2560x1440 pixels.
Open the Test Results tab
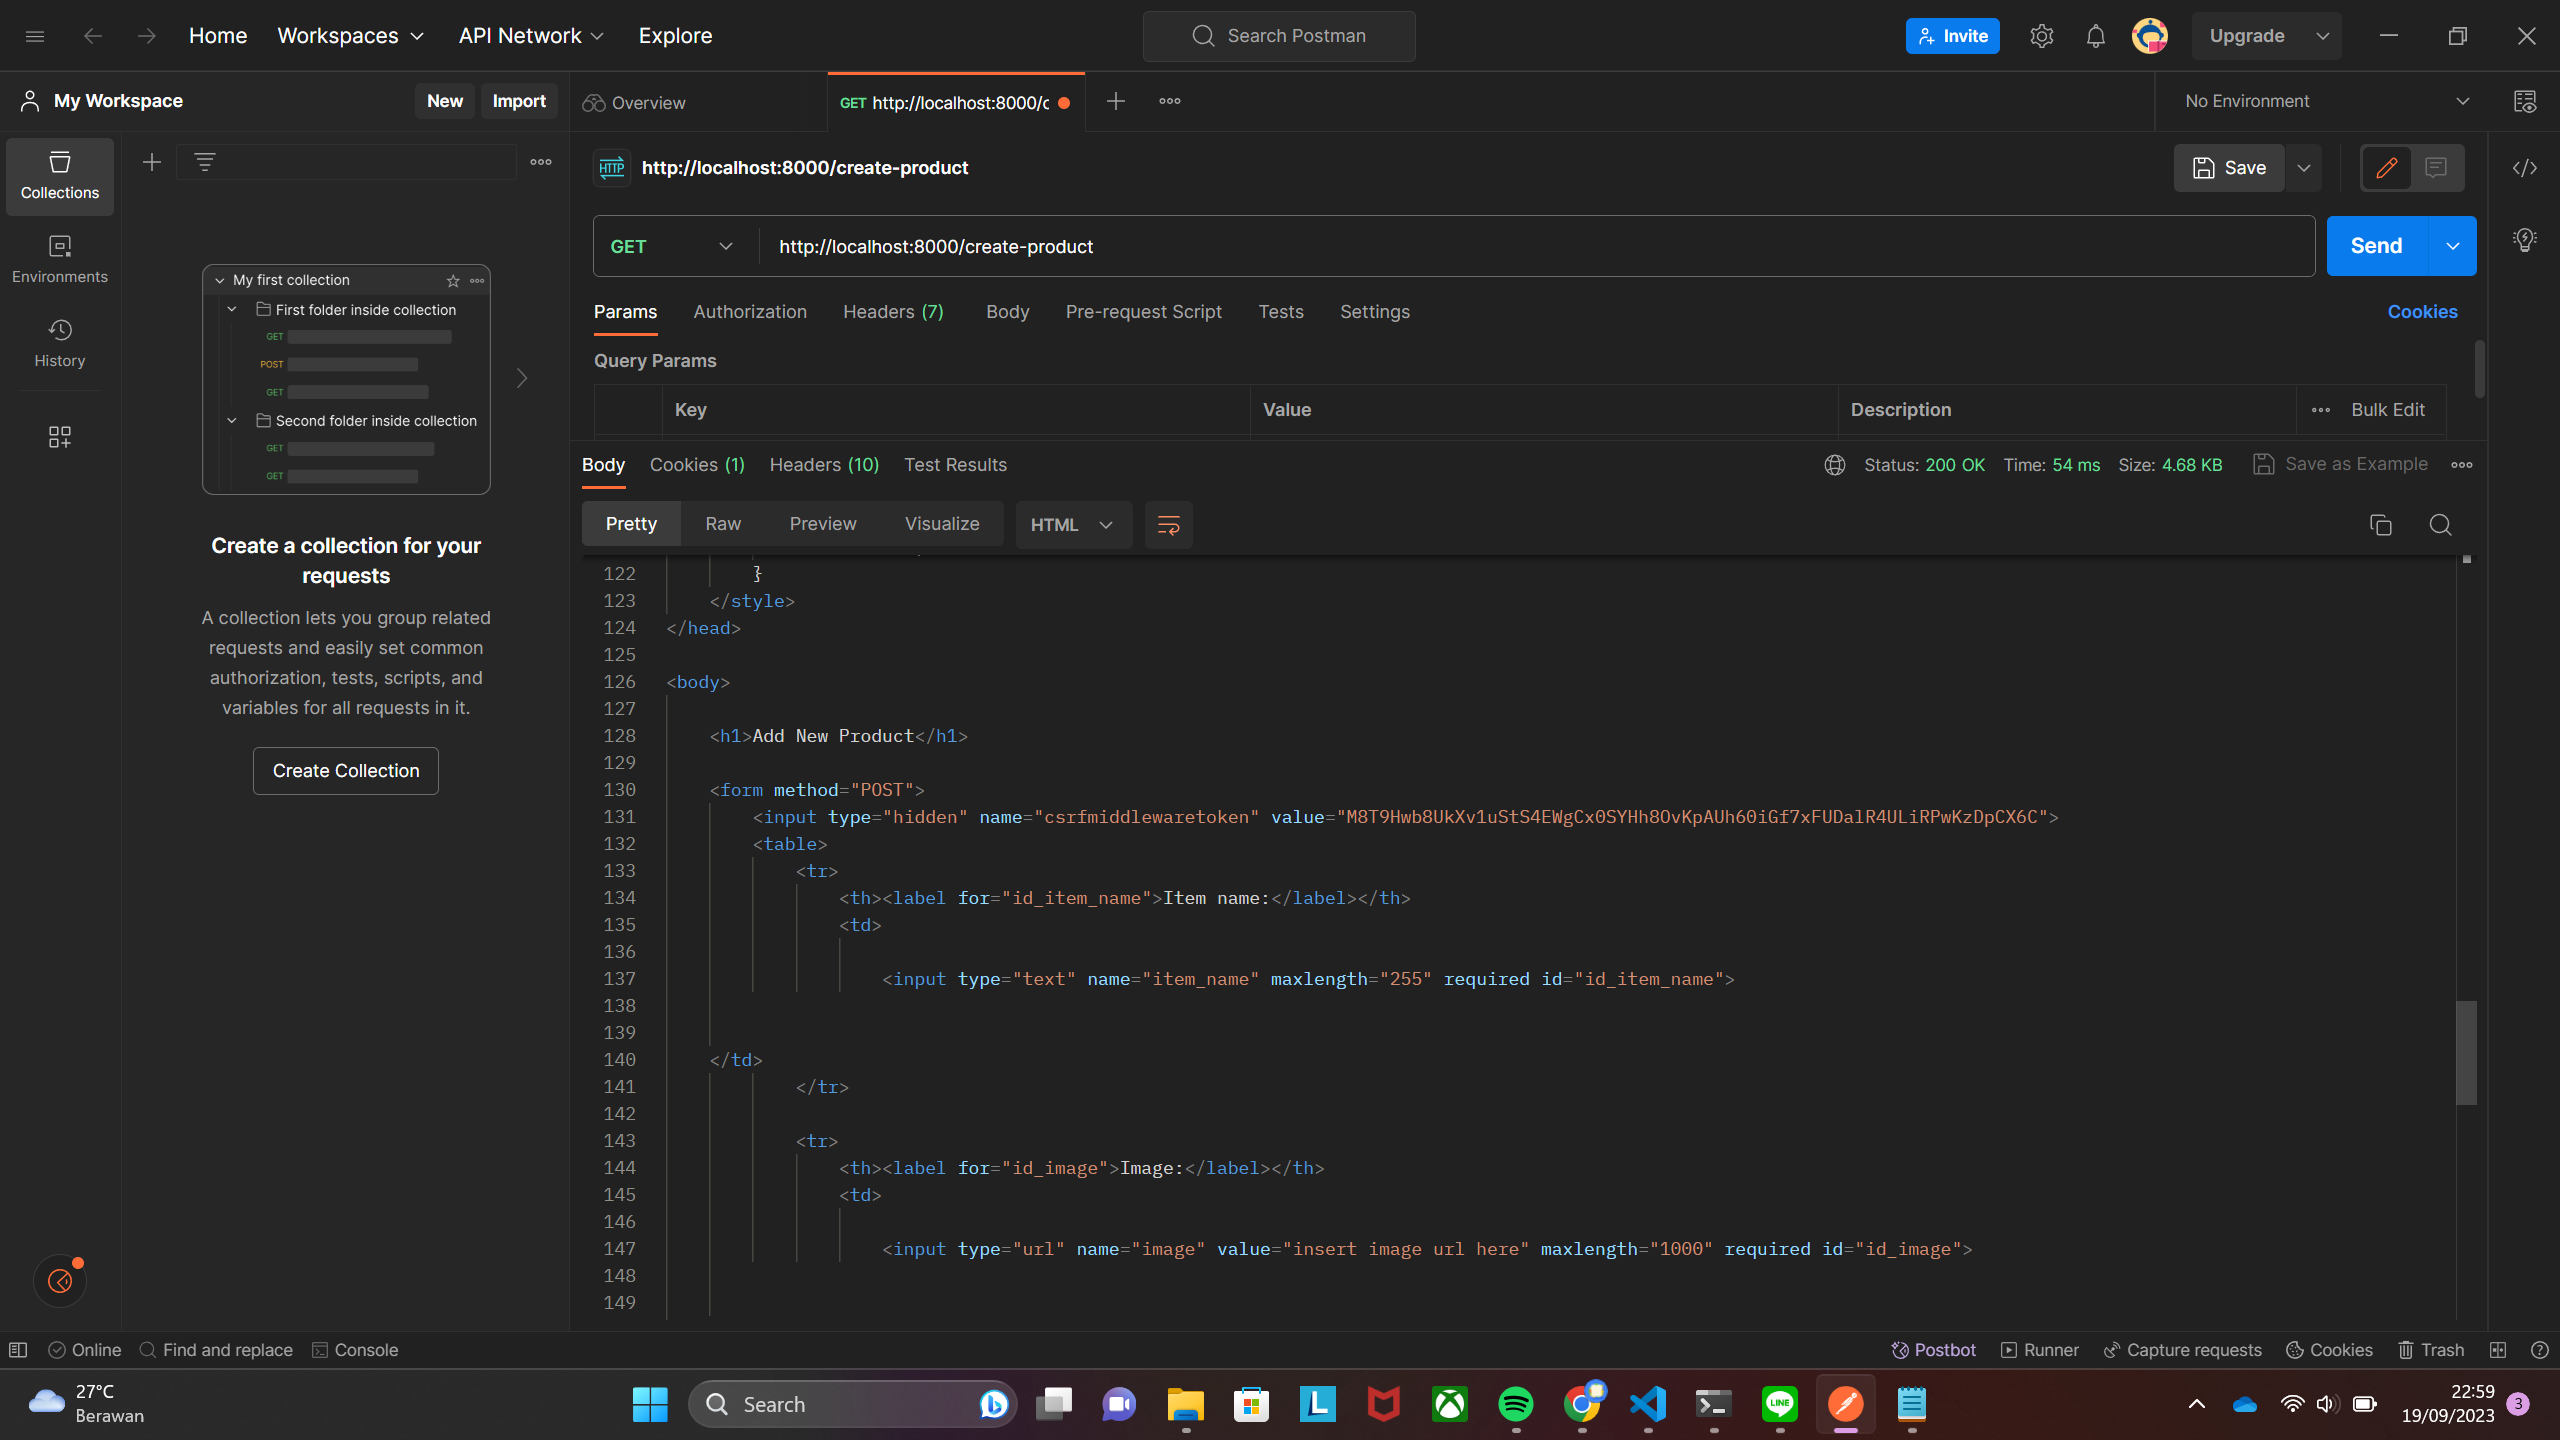[x=955, y=464]
